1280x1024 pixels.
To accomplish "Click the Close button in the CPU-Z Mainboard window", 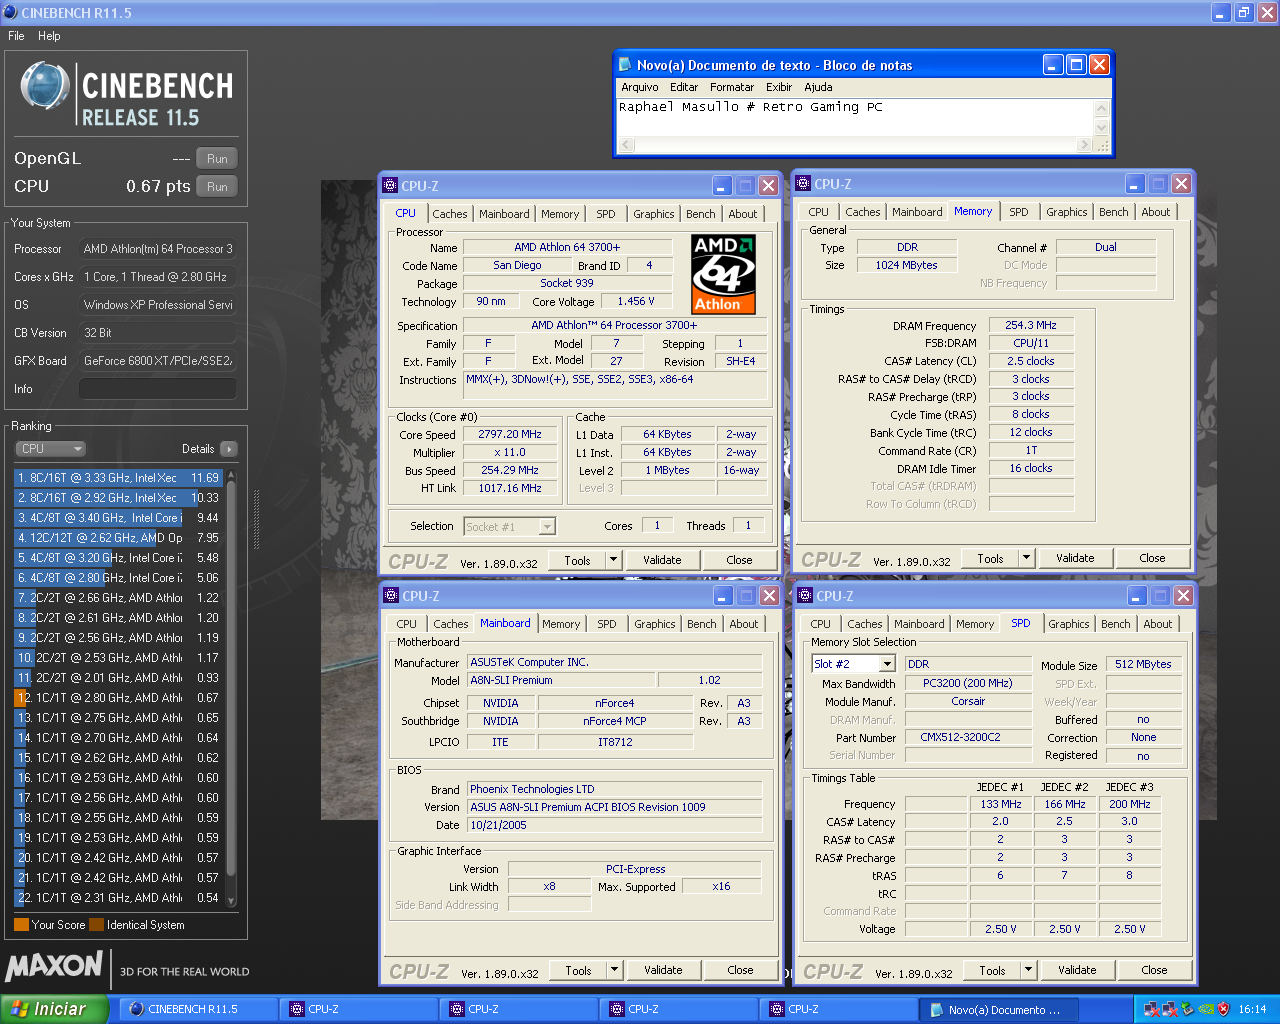I will click(740, 970).
